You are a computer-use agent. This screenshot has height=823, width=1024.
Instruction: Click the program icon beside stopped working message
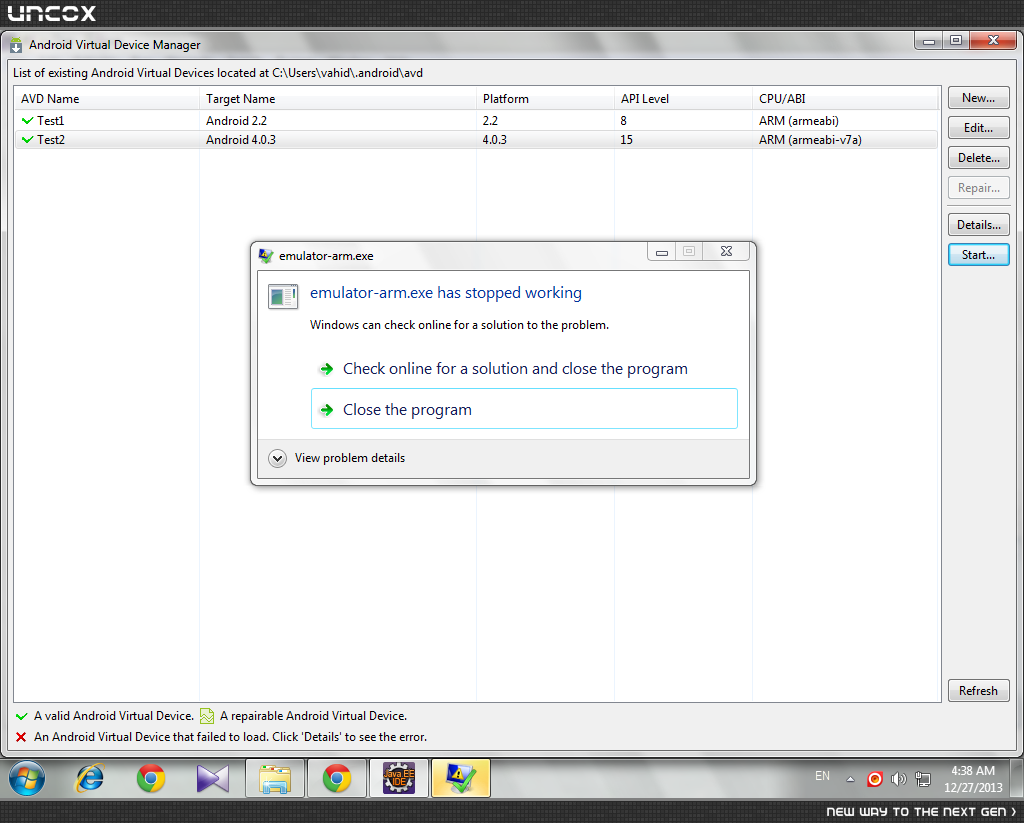pos(283,296)
